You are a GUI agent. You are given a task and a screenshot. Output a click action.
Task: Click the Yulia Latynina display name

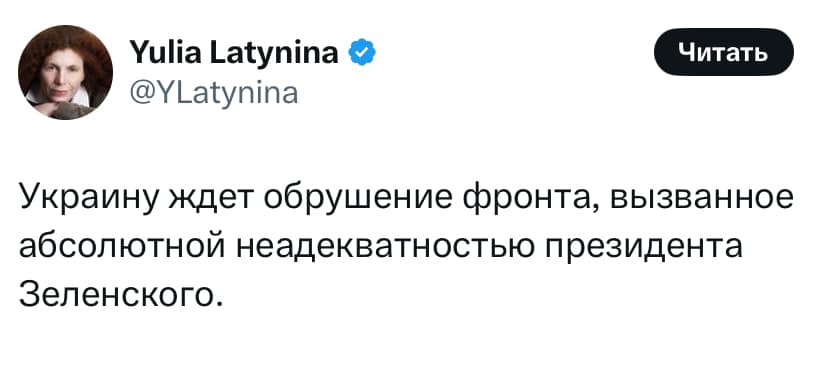(235, 52)
